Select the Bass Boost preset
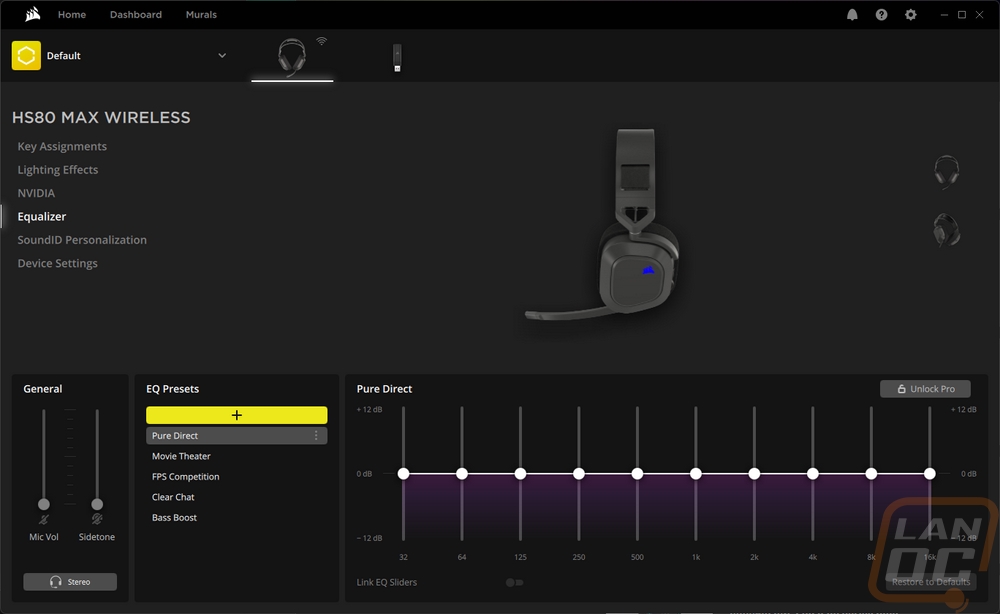This screenshot has height=614, width=1000. point(174,518)
